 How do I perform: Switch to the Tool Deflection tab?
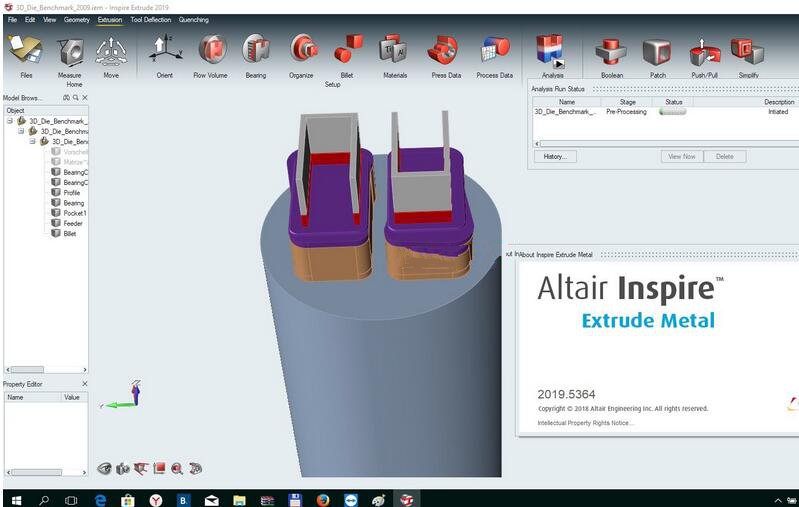coord(150,19)
